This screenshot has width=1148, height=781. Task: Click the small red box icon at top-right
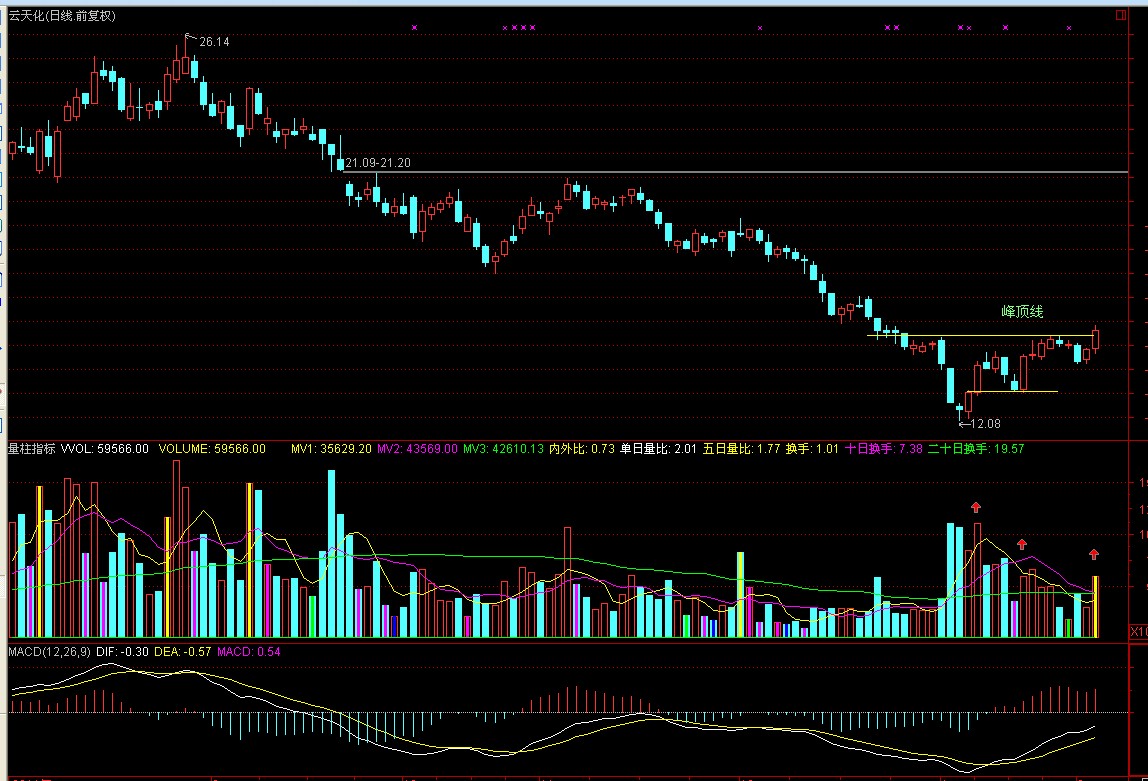click(x=1119, y=14)
